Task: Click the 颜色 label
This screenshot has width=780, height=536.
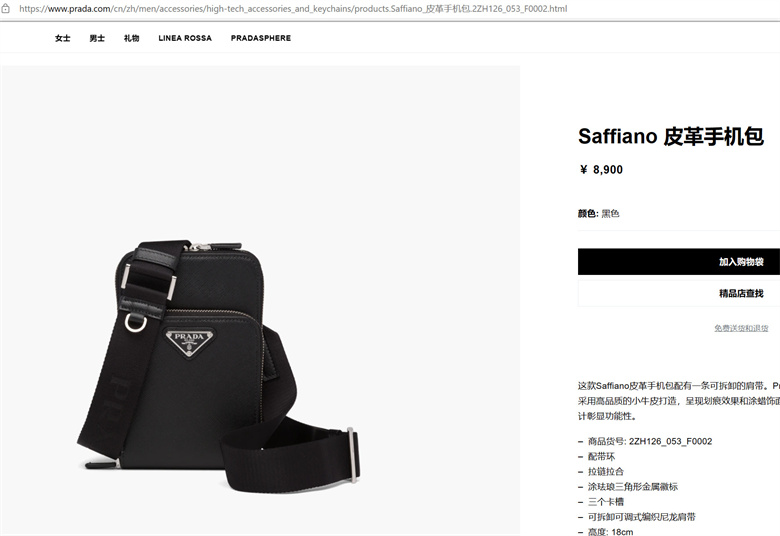Action: point(587,214)
